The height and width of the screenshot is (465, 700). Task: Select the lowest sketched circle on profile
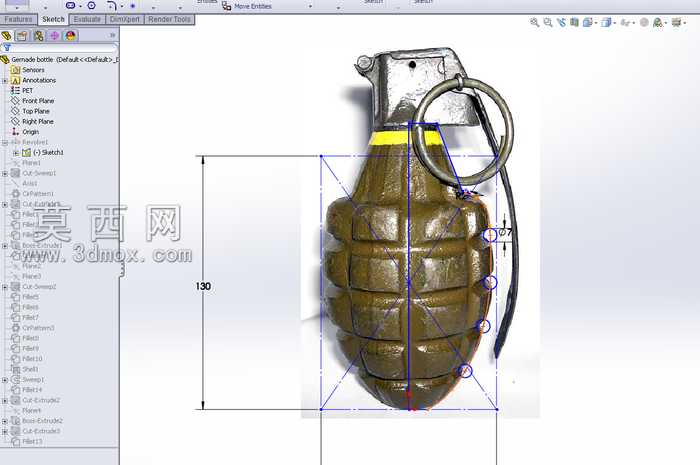click(x=465, y=370)
